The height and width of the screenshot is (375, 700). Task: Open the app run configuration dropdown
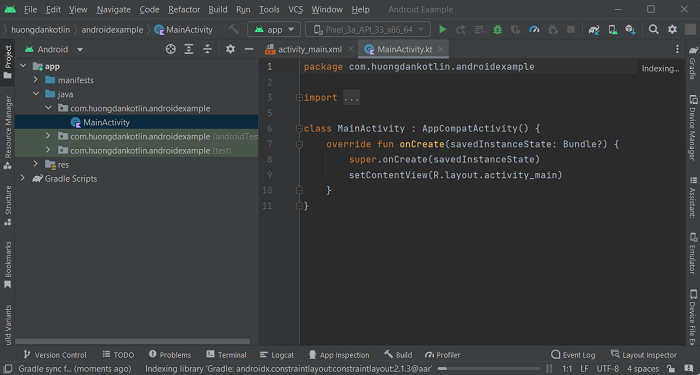(x=274, y=29)
